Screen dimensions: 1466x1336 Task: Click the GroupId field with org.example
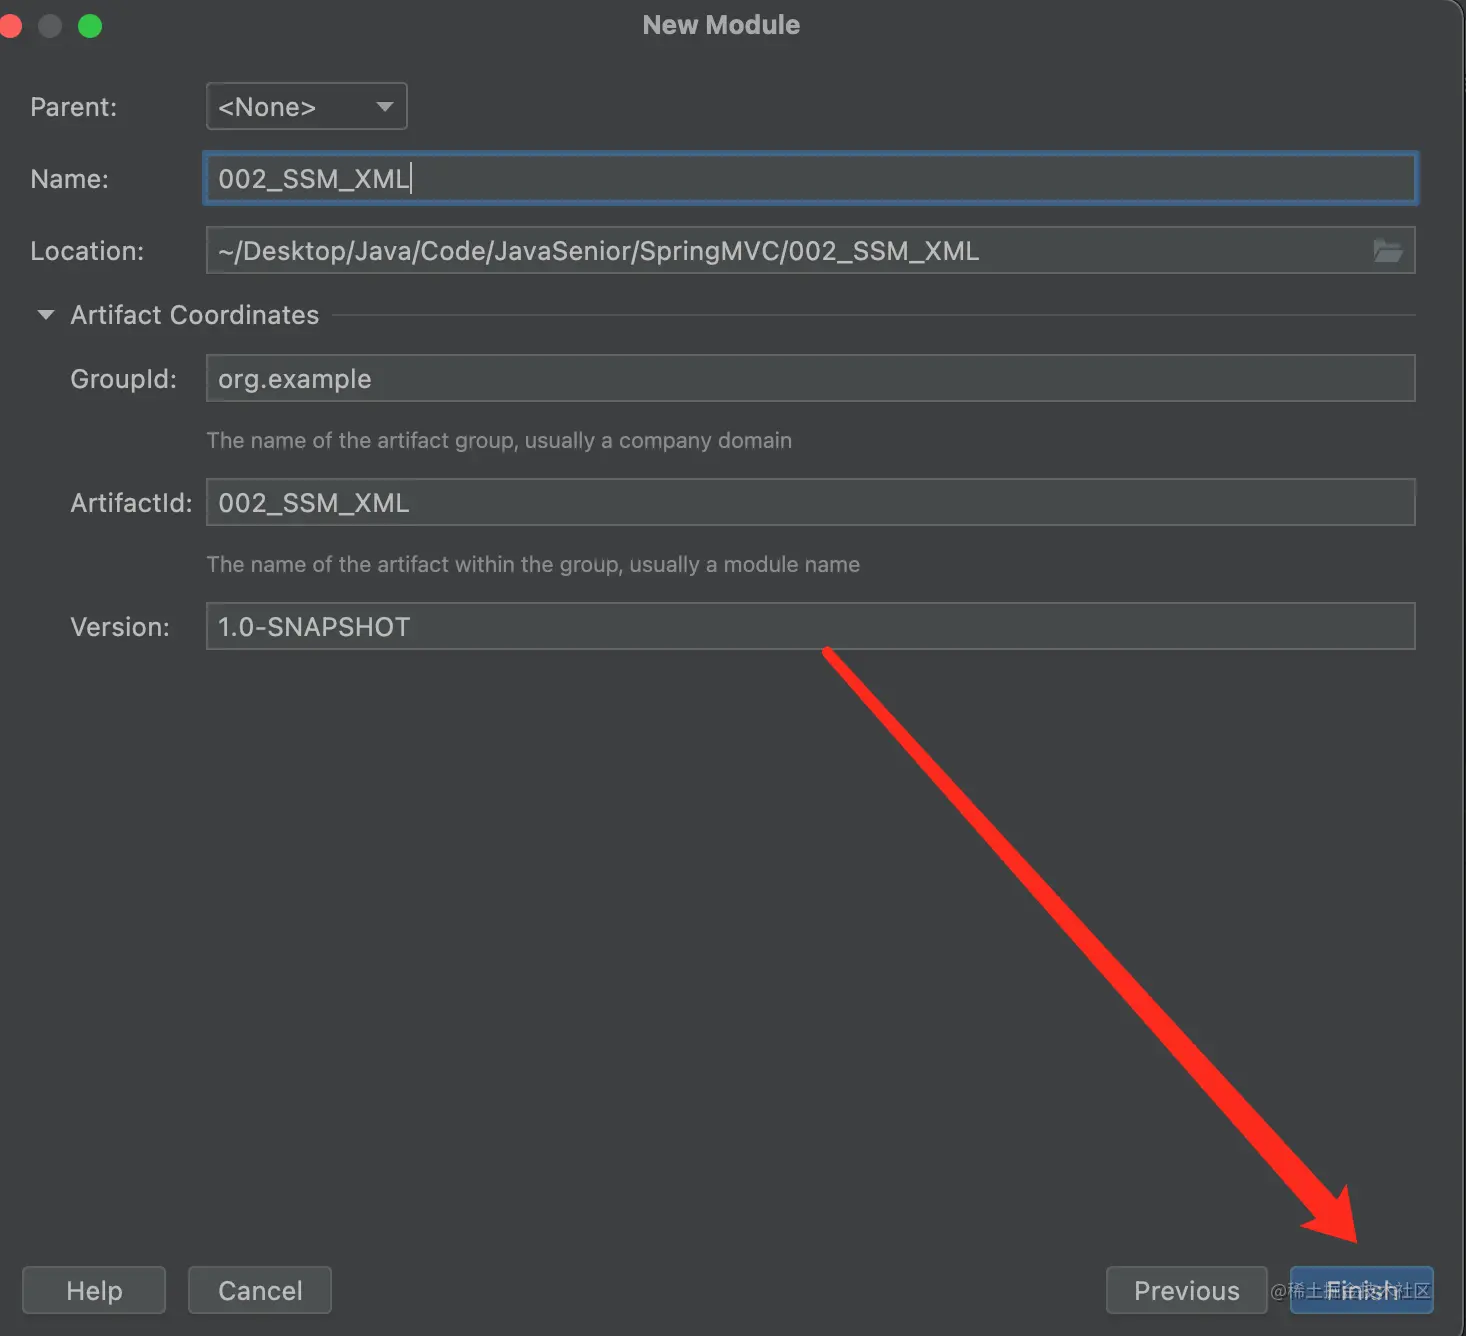click(x=810, y=378)
